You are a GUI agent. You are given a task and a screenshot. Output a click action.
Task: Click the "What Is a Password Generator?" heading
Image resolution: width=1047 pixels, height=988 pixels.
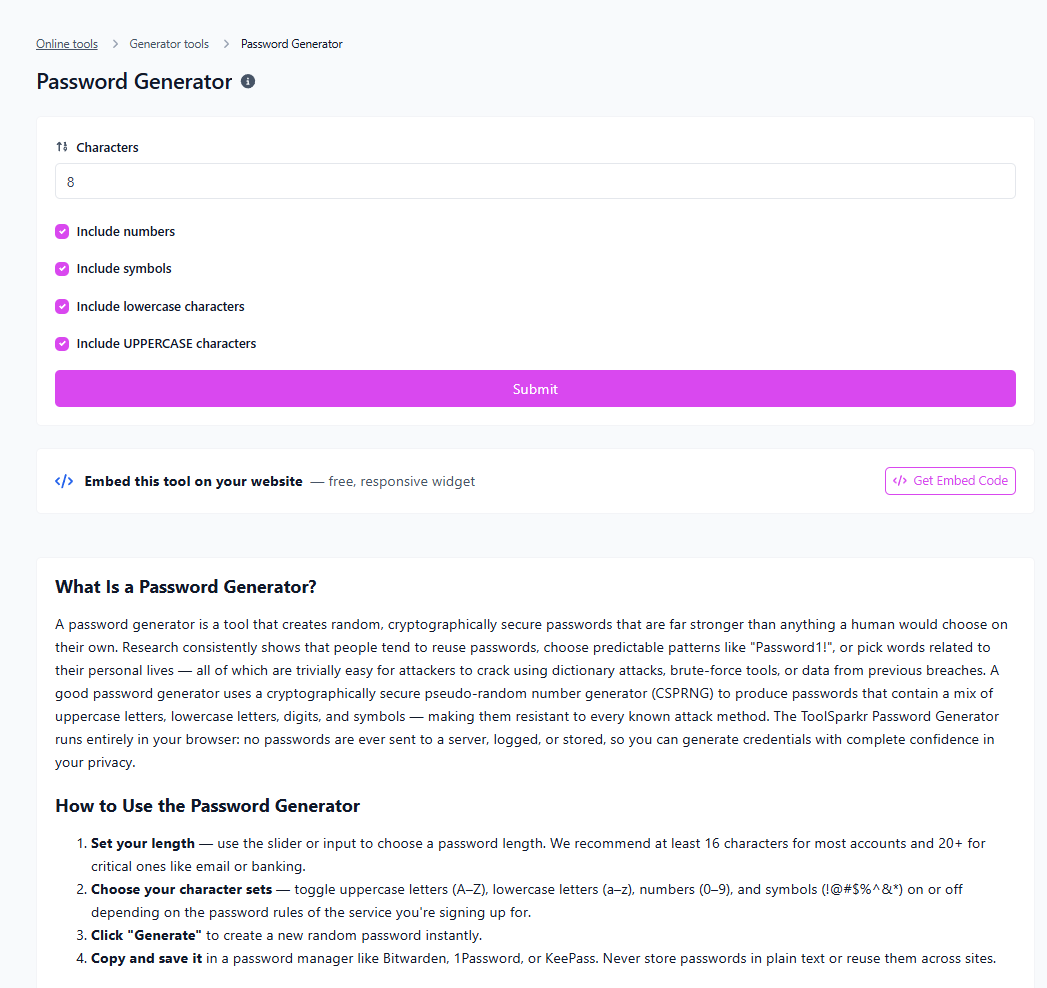pyautogui.click(x=186, y=586)
